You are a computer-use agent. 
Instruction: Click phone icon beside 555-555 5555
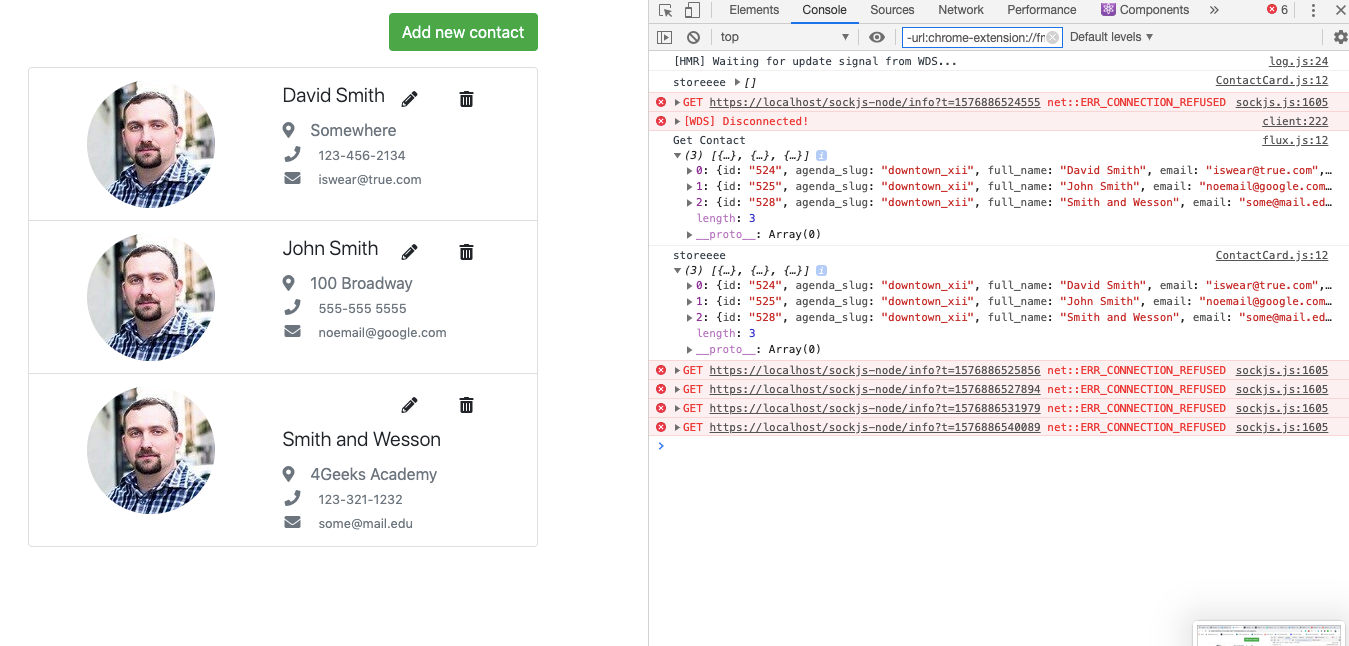292,307
